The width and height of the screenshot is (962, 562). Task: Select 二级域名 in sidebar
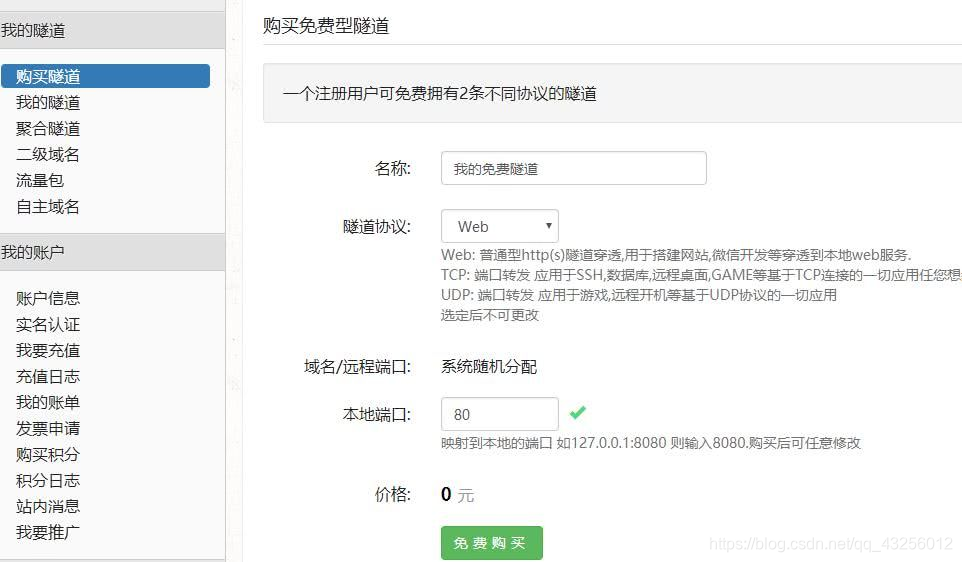(48, 155)
